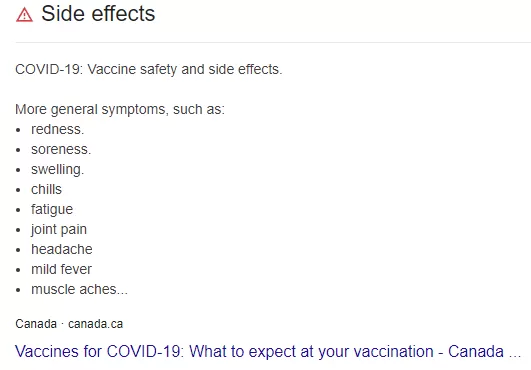Select the headache bullet item
531x370 pixels.
(62, 249)
